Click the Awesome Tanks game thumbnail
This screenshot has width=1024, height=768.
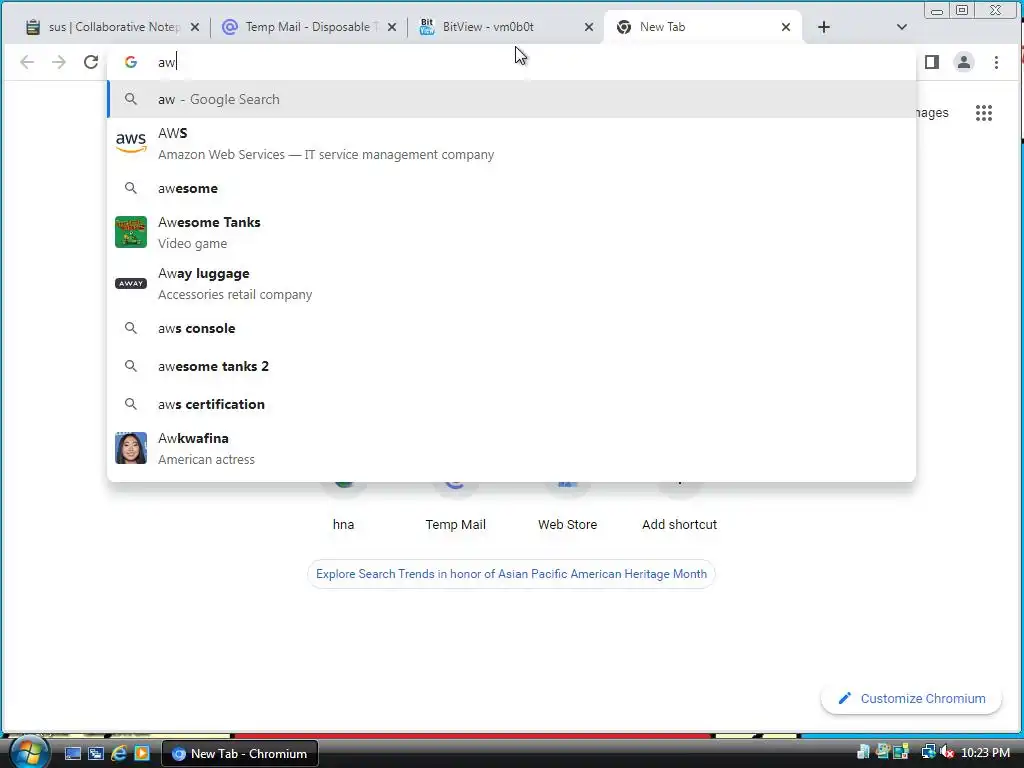click(131, 232)
